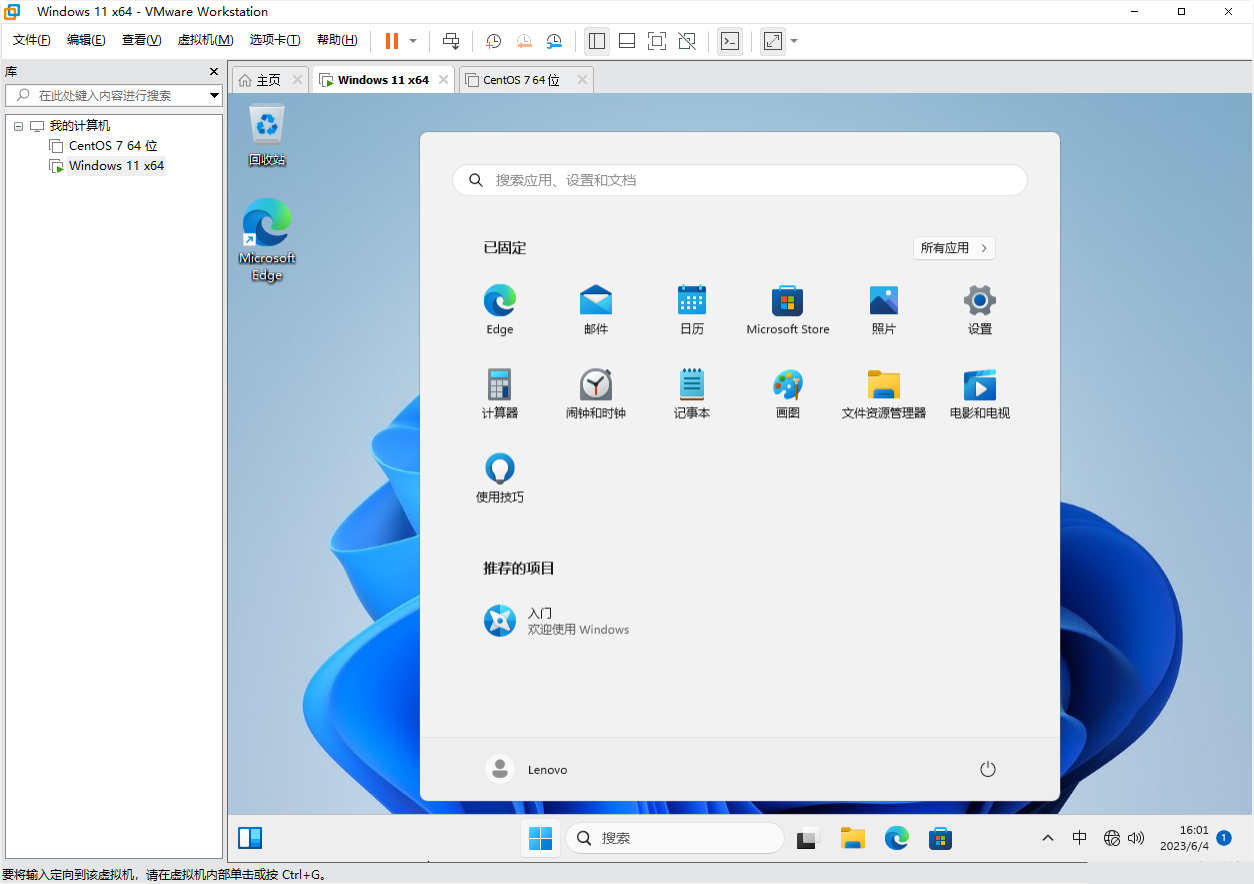
Task: Click the Lenovo user account button
Action: (527, 769)
